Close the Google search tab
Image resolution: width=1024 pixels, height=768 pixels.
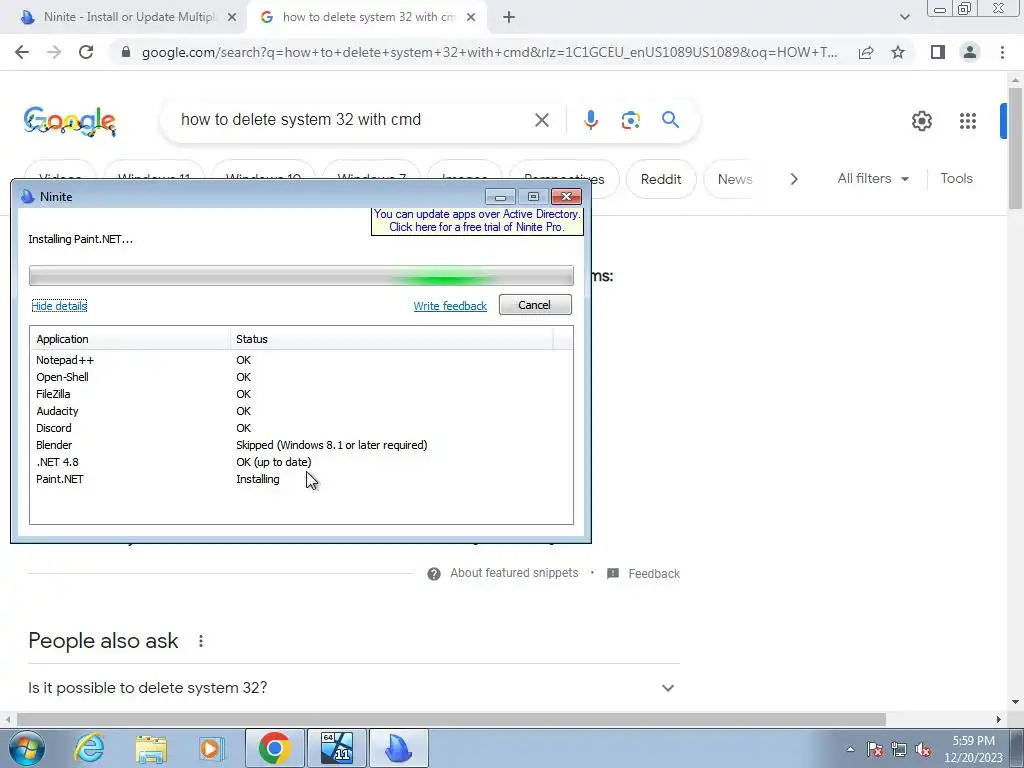click(x=471, y=18)
